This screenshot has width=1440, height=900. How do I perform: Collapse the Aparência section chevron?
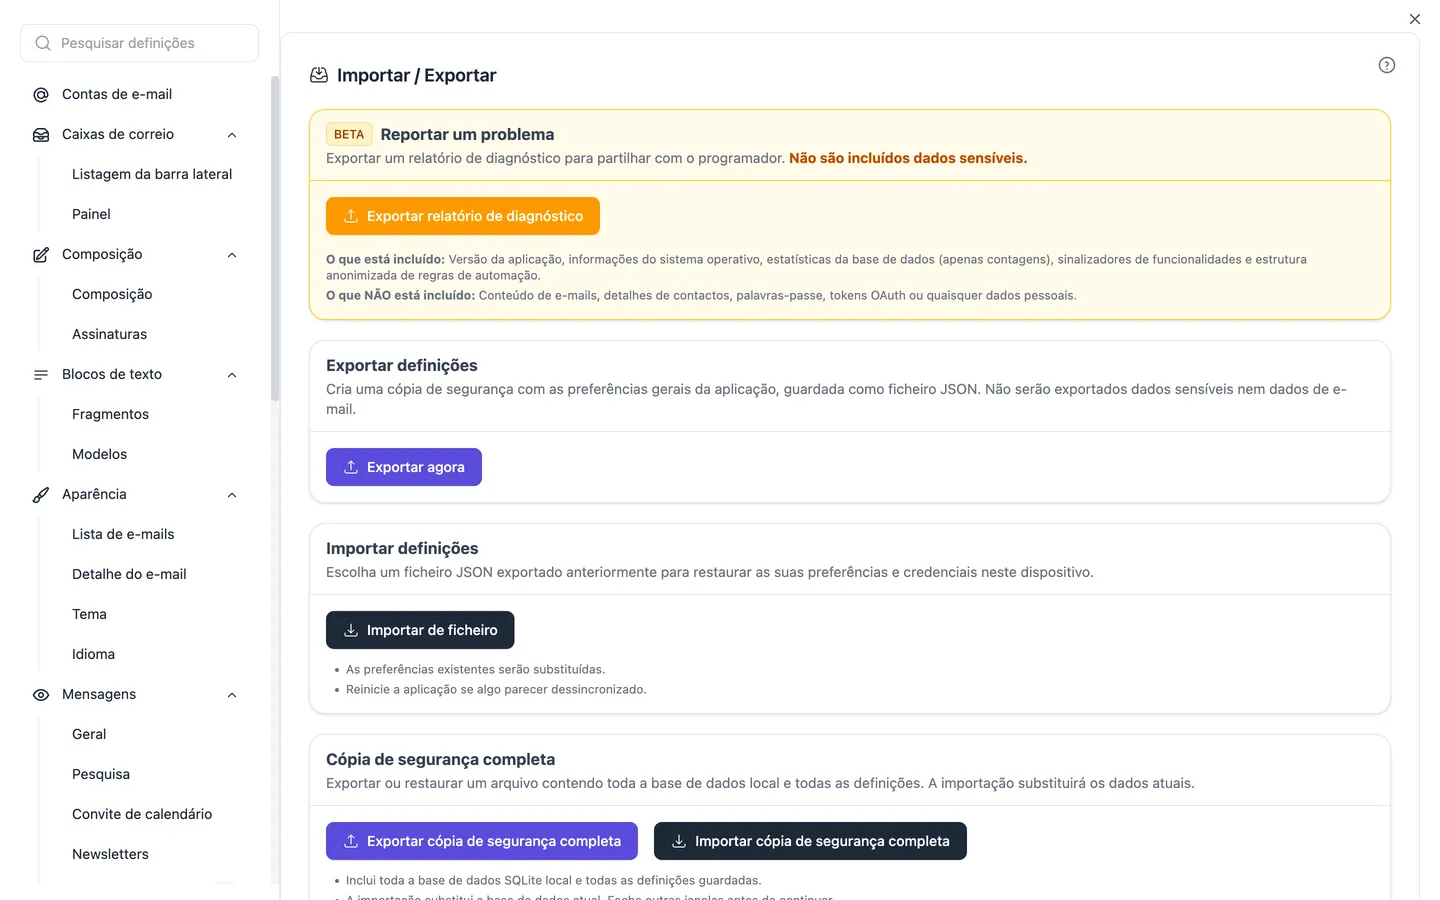pyautogui.click(x=232, y=495)
